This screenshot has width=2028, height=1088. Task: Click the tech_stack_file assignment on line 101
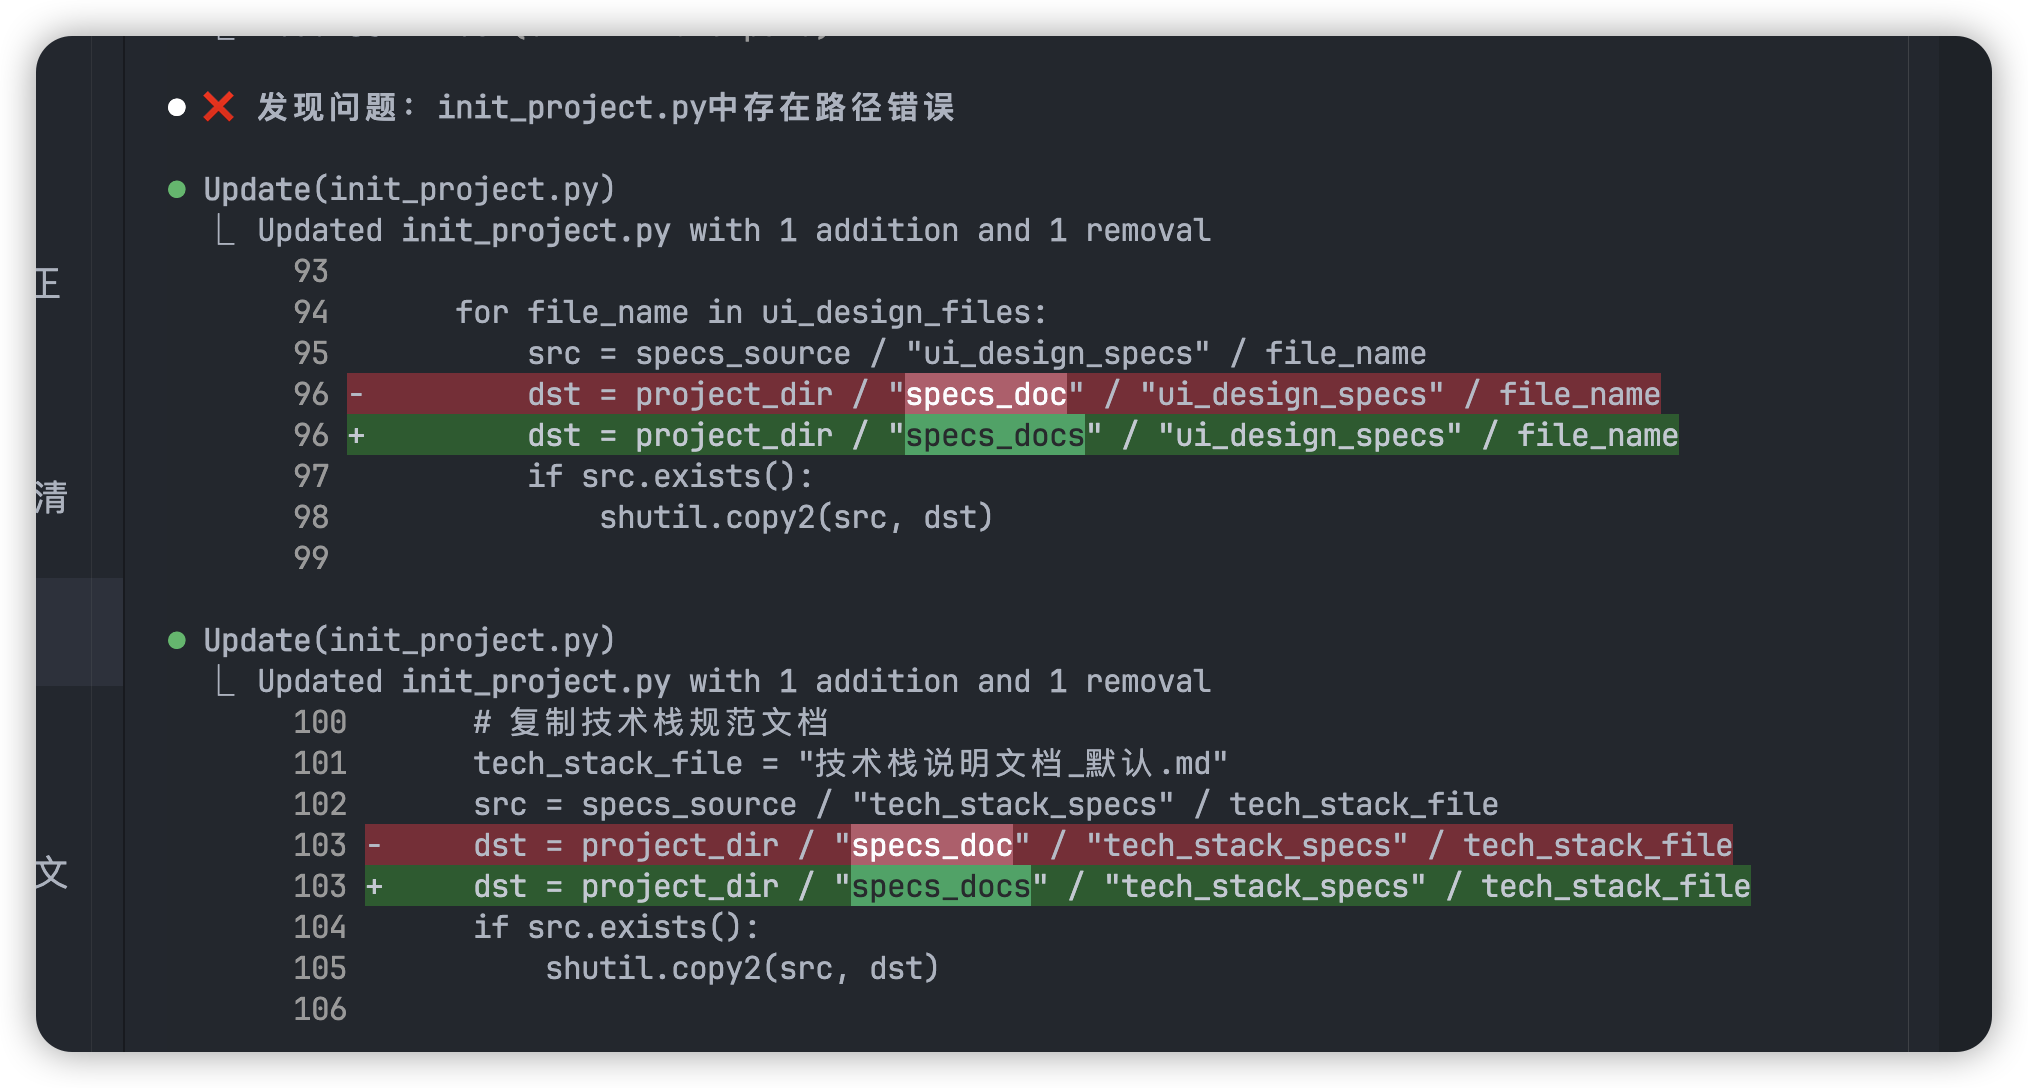click(x=850, y=763)
